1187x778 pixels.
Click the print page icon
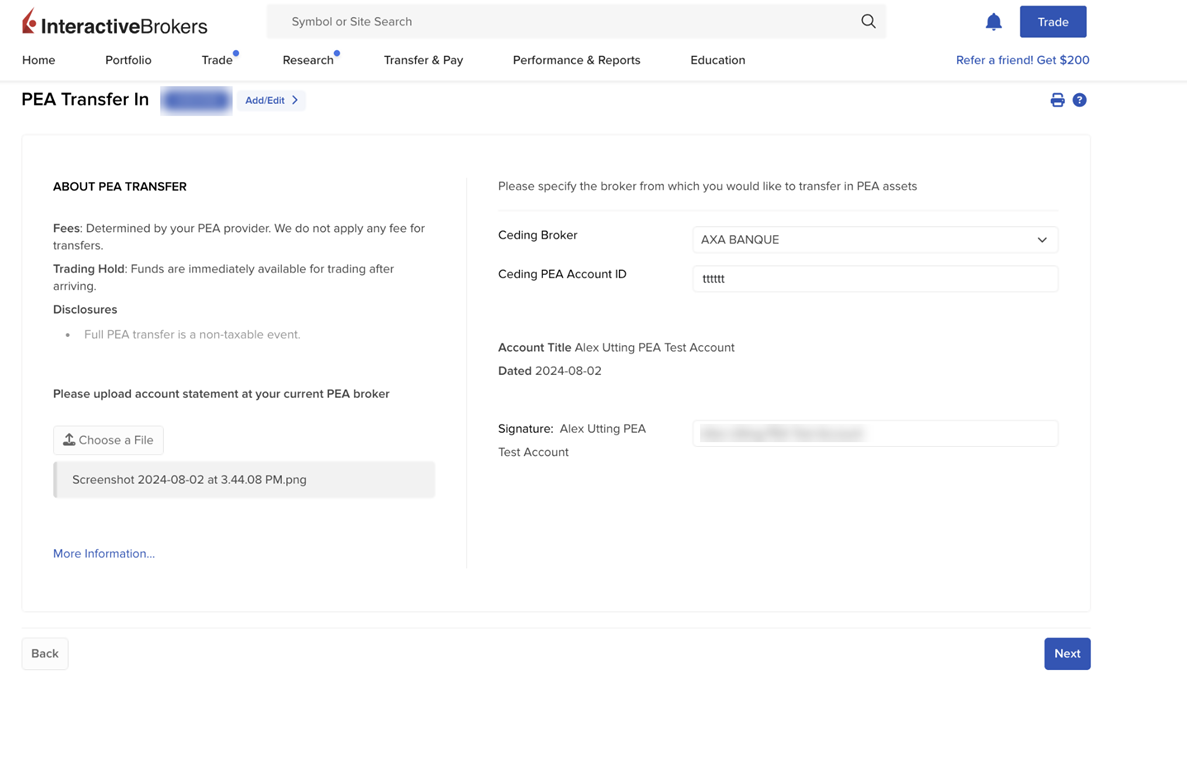click(x=1058, y=100)
